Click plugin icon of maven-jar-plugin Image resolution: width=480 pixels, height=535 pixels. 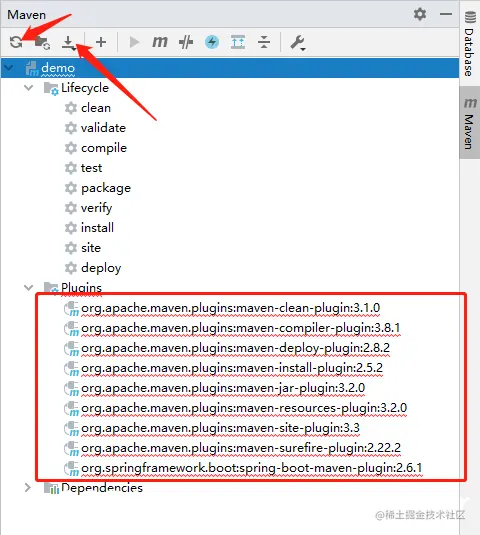pyautogui.click(x=71, y=389)
